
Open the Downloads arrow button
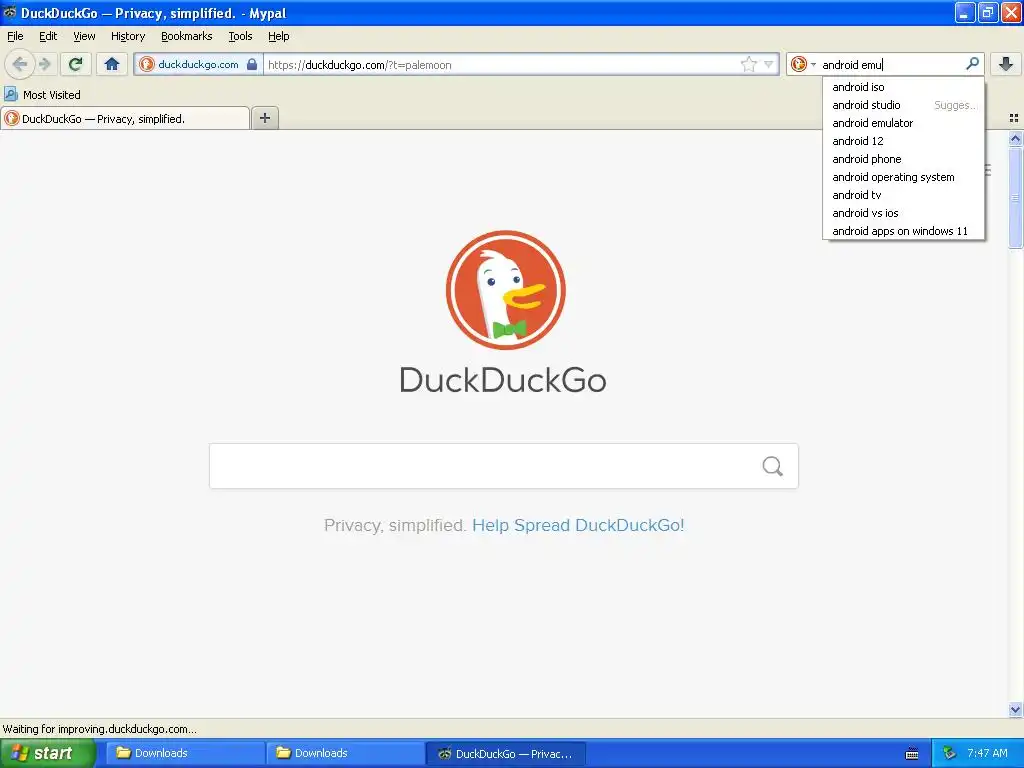pyautogui.click(x=1006, y=64)
